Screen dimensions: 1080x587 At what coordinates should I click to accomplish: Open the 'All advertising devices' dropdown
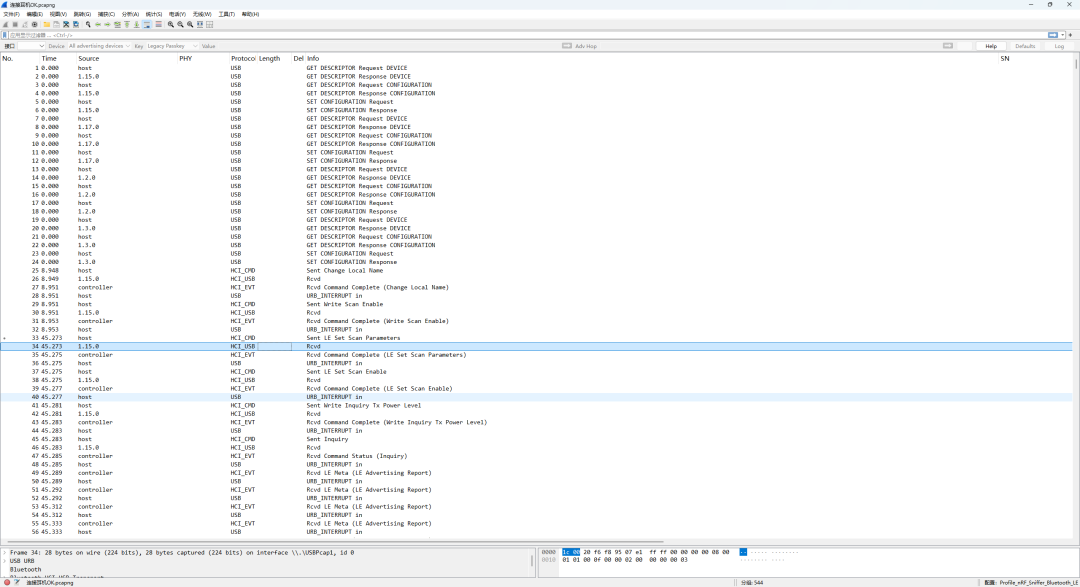[x=99, y=46]
